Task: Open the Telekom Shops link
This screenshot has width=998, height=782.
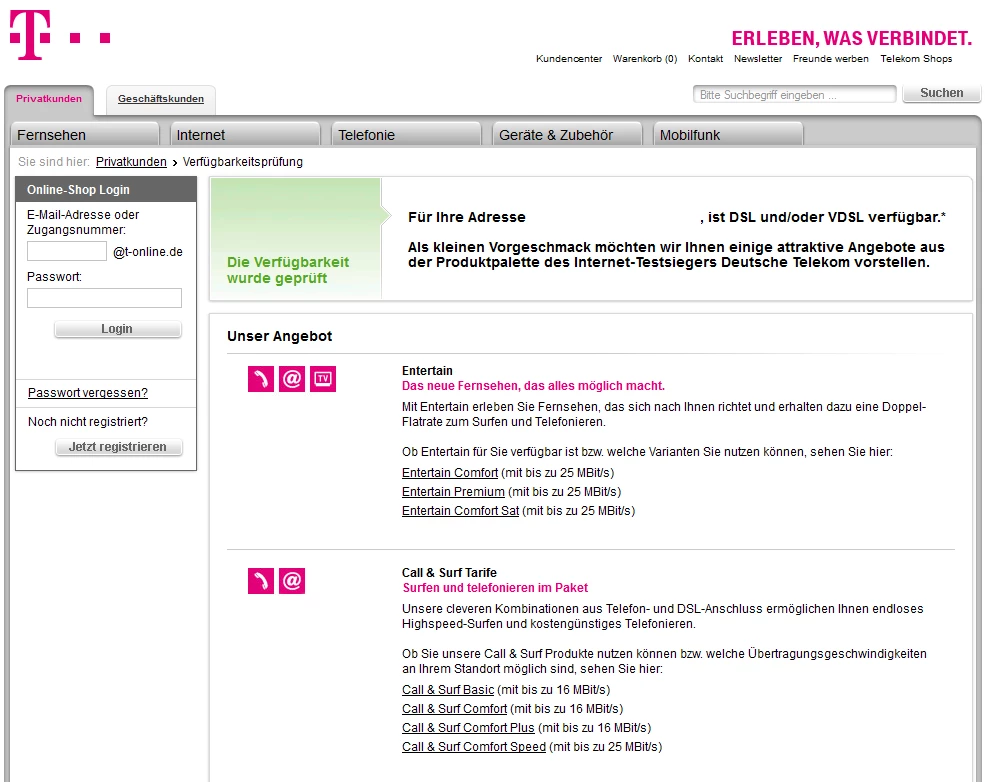Action: tap(917, 59)
